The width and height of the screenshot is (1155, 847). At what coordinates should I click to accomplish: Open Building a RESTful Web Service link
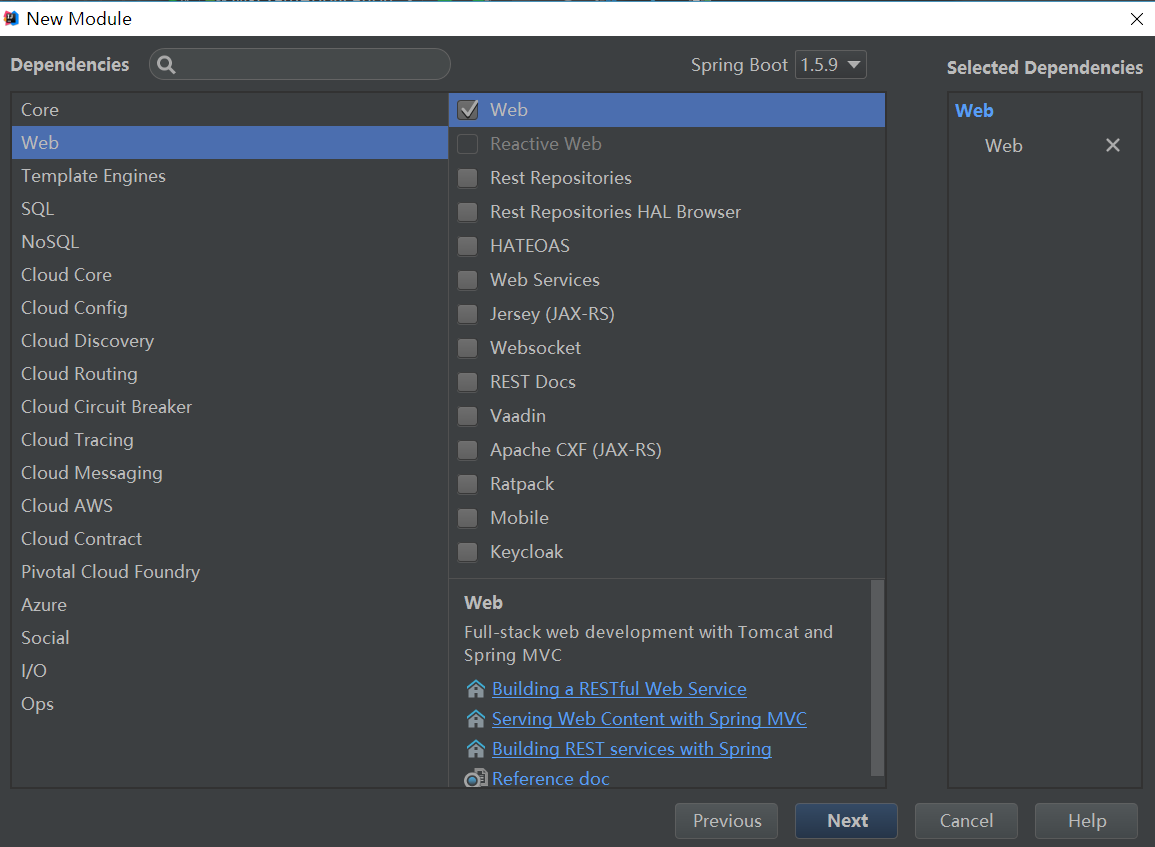(x=619, y=689)
